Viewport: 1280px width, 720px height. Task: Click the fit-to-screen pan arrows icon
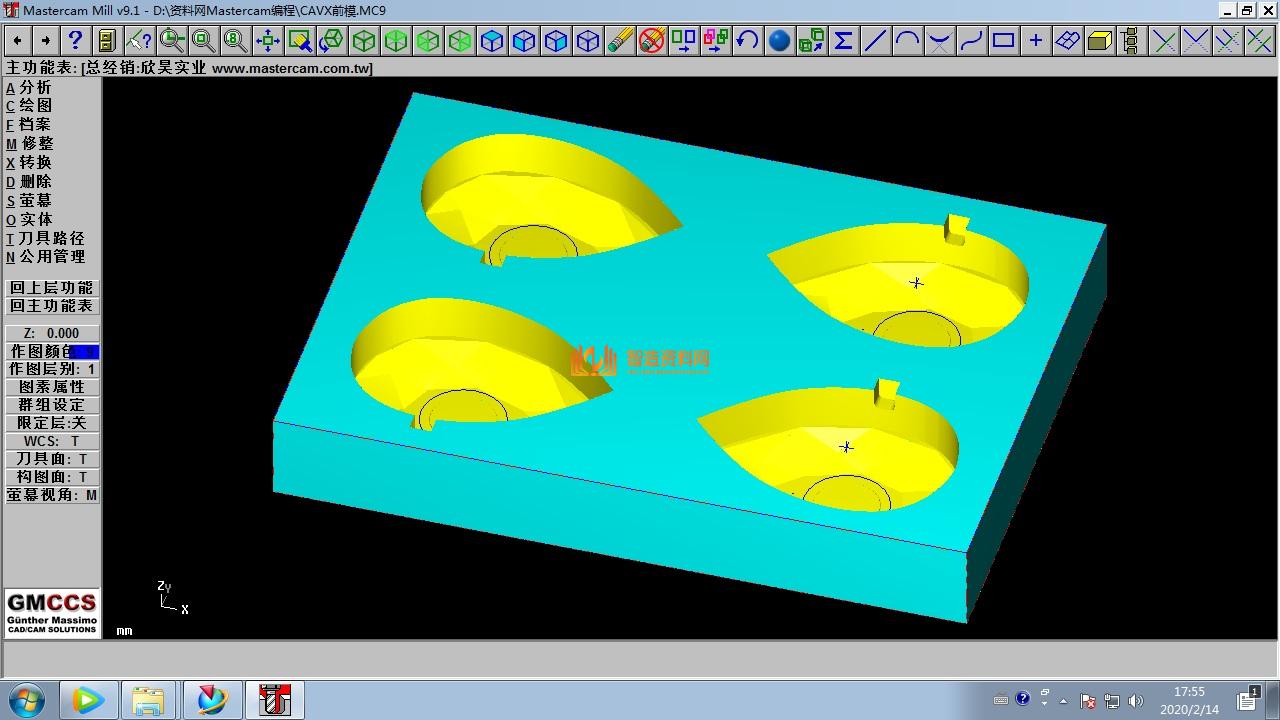click(x=267, y=40)
